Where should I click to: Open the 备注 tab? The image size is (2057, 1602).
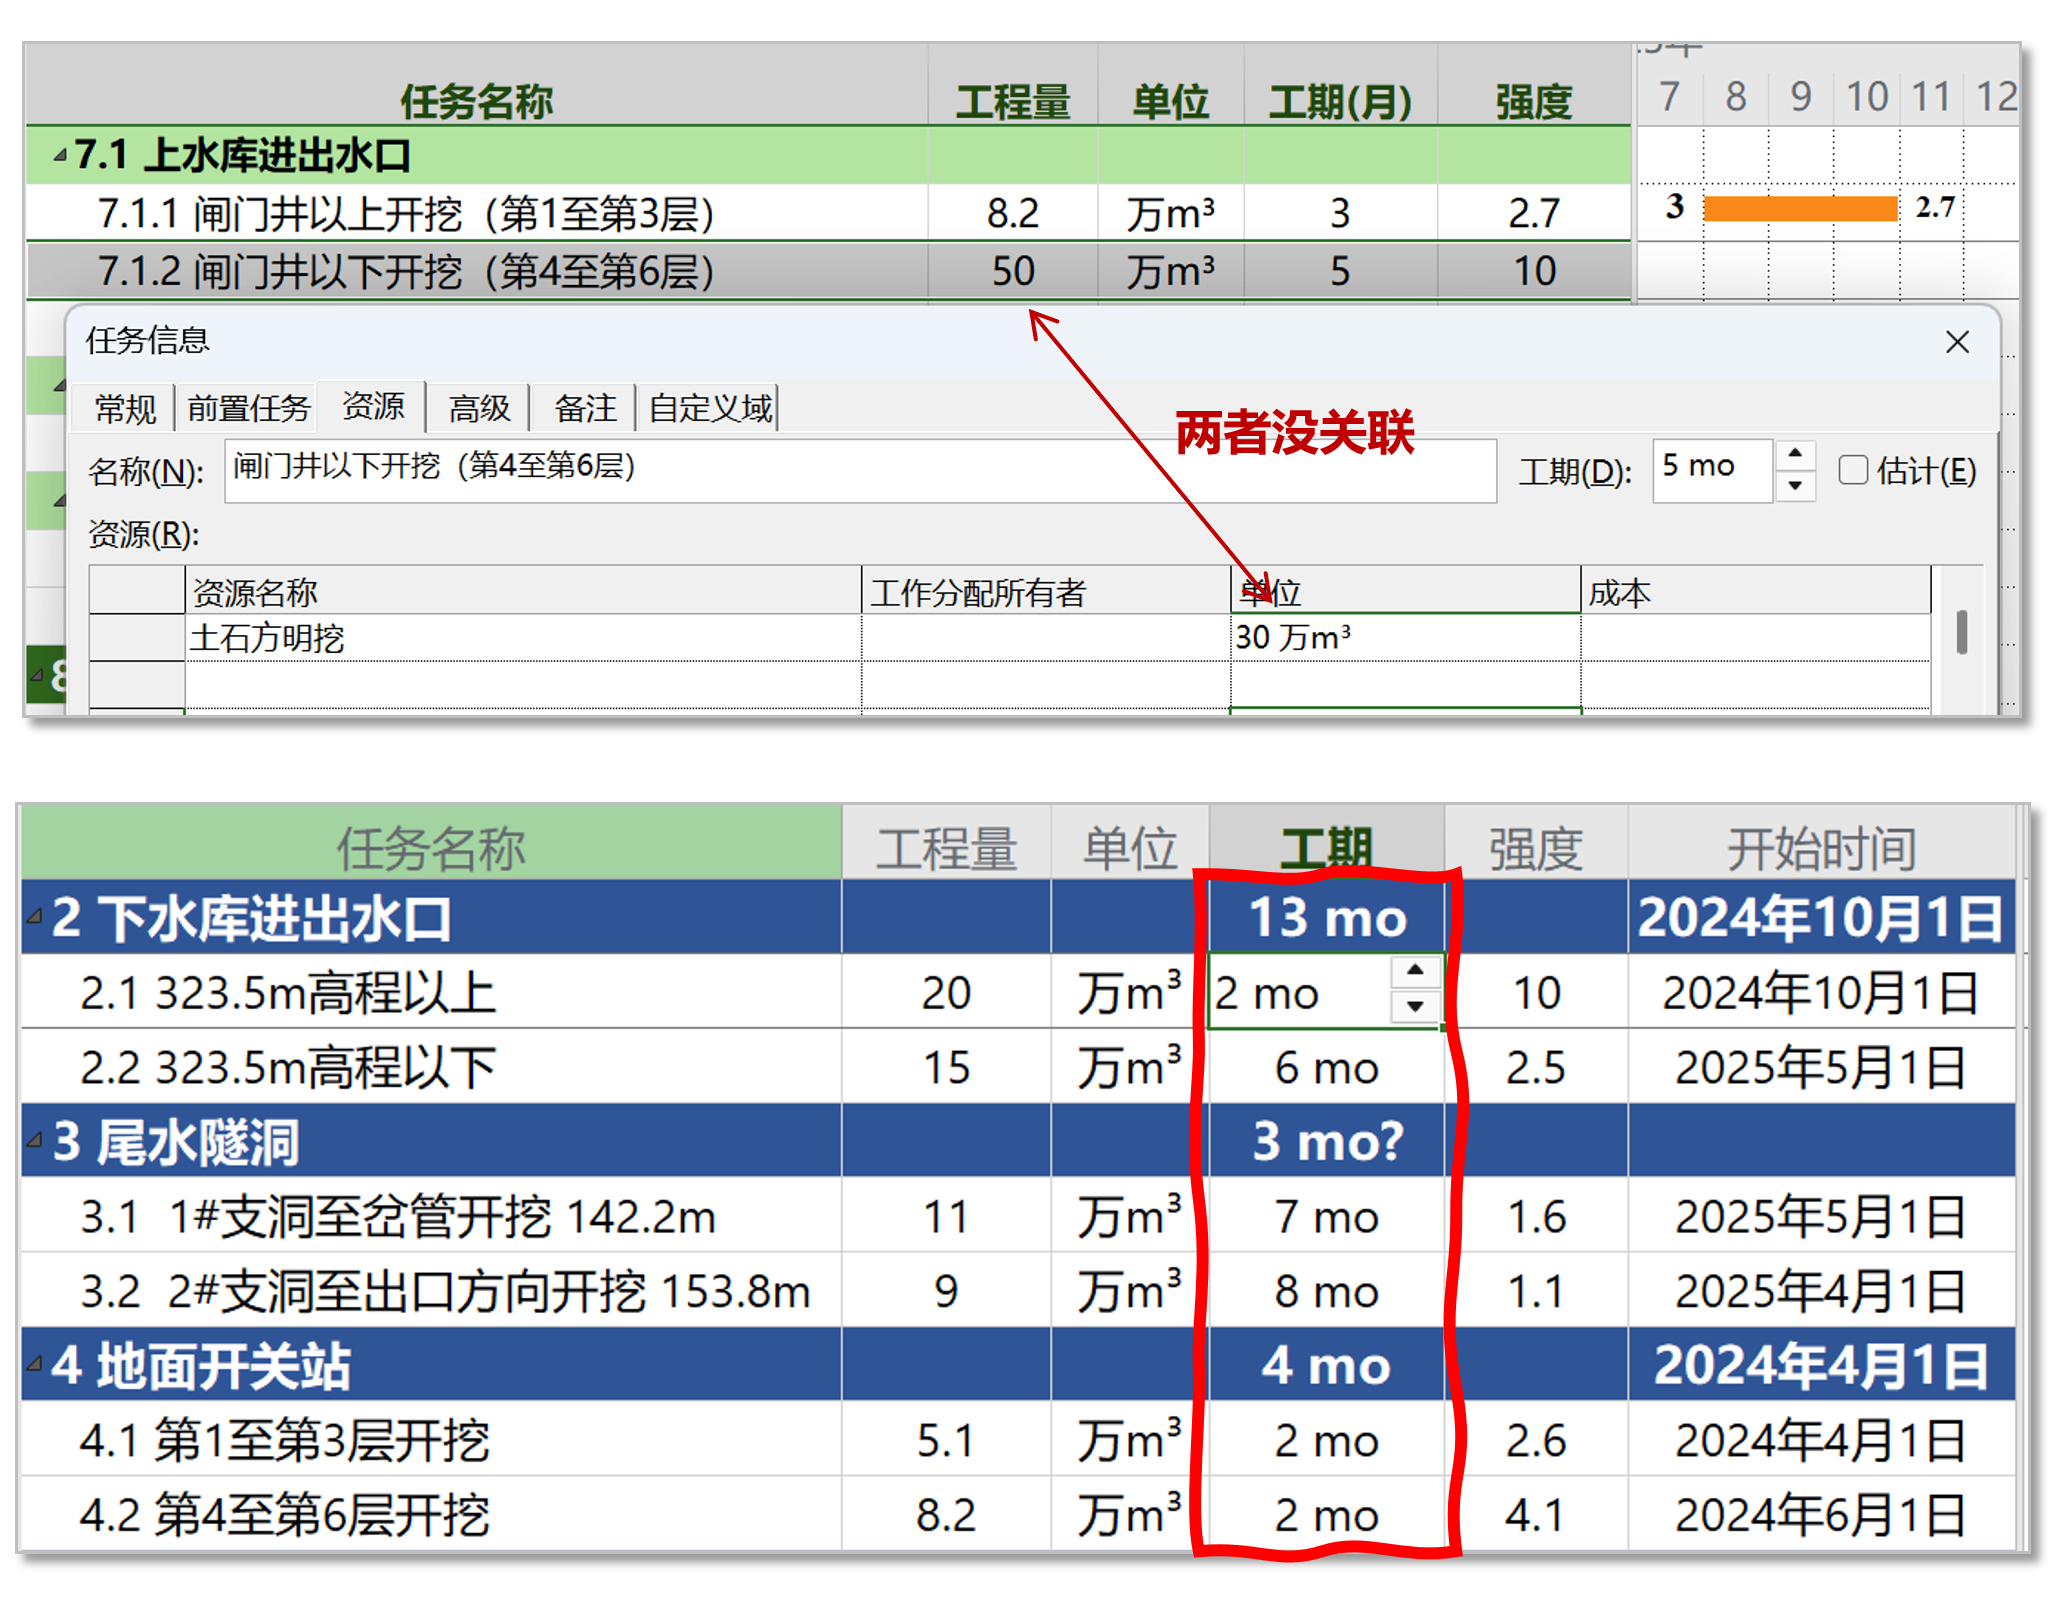click(585, 408)
